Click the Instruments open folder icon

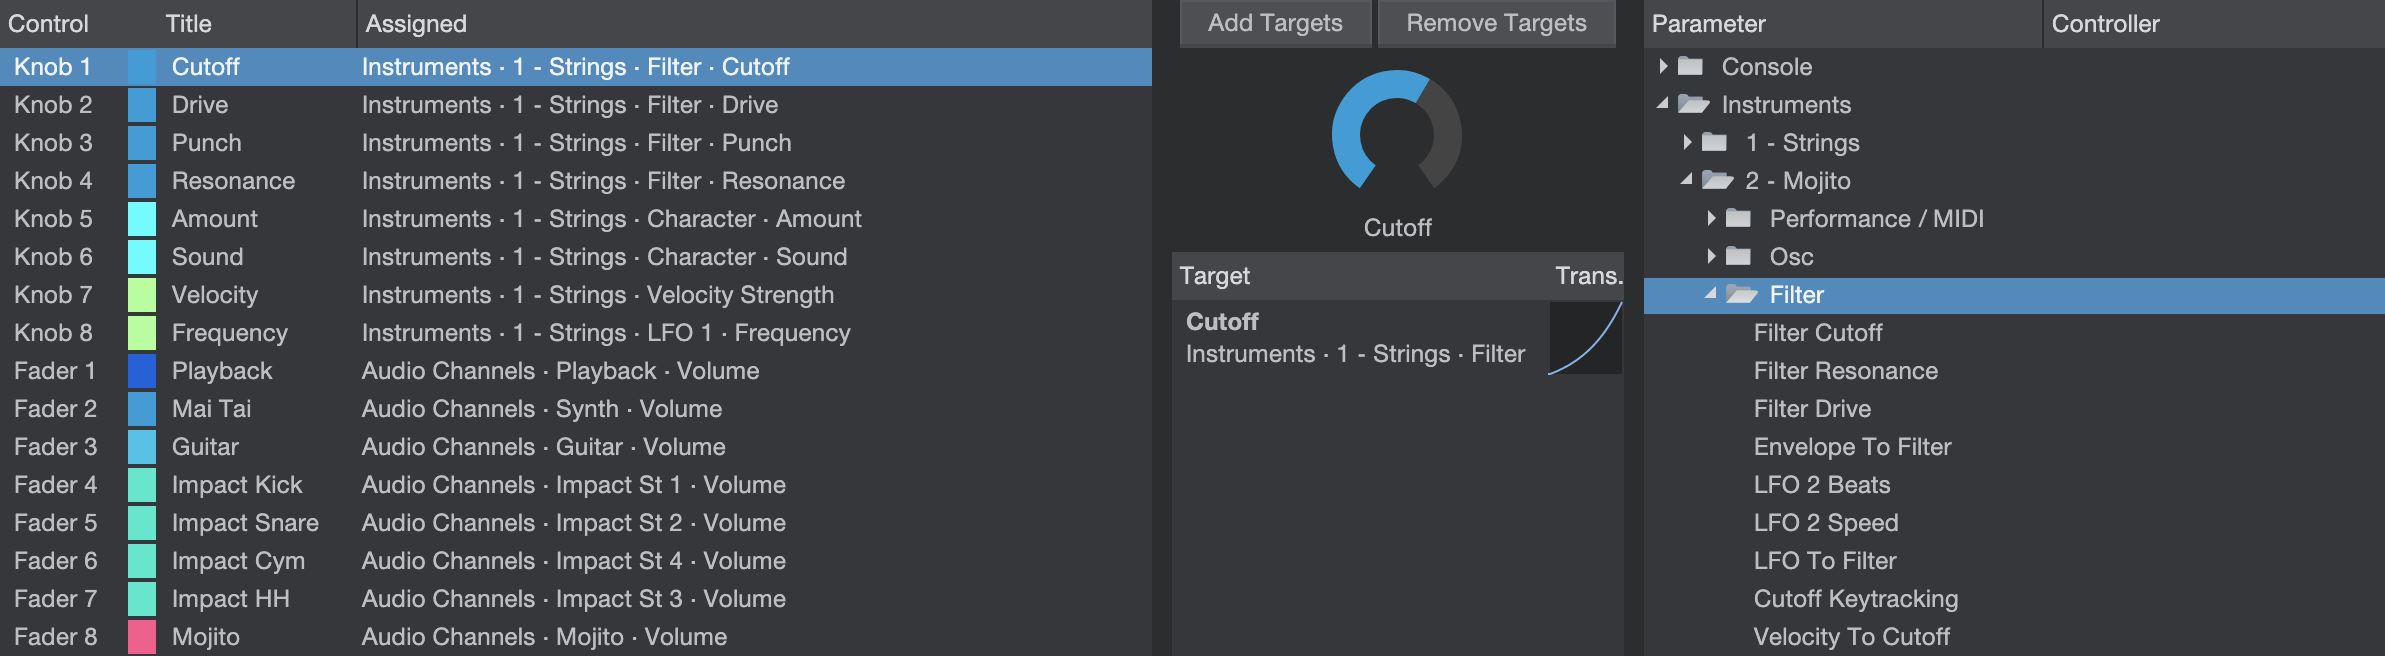click(1693, 105)
